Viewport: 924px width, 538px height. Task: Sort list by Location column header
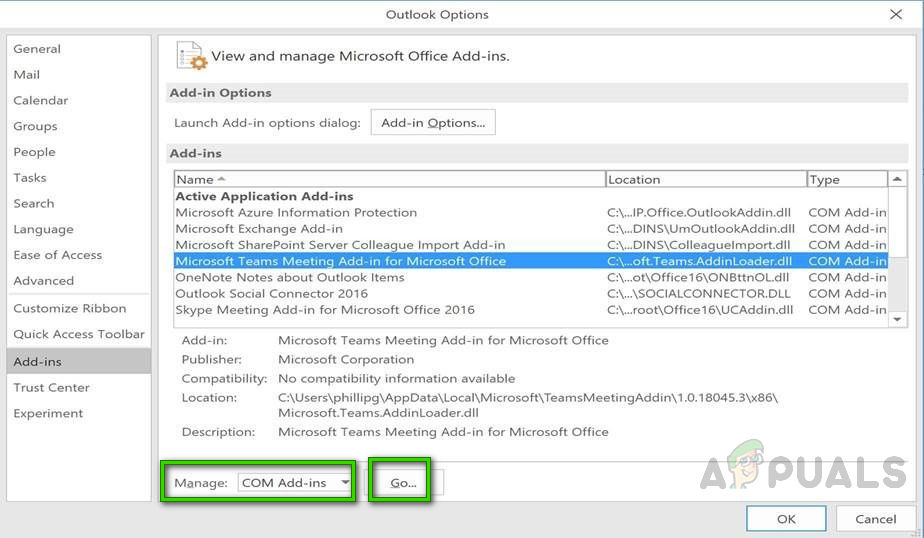pos(705,179)
